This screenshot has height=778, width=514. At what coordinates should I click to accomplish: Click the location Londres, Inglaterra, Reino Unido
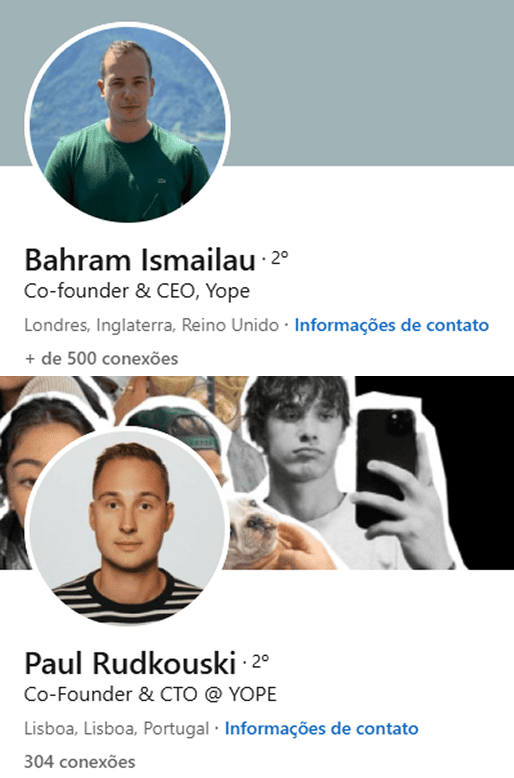point(151,325)
